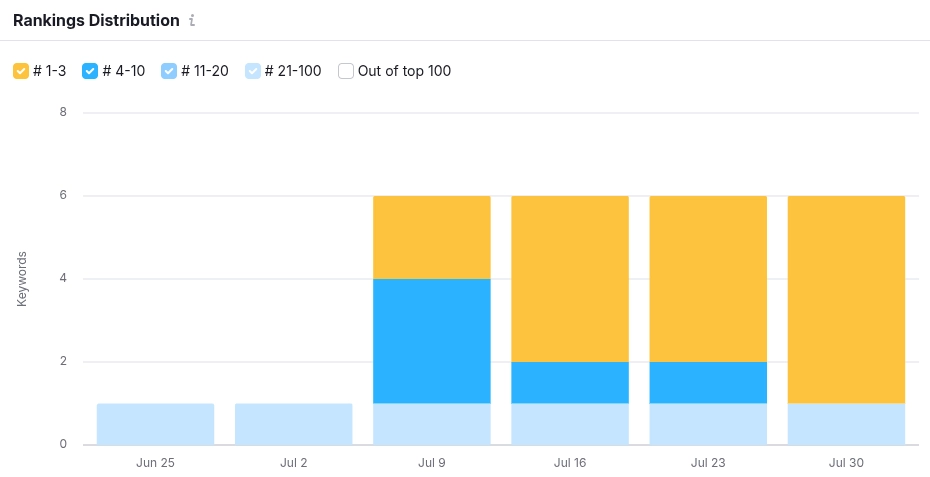Select the light blue segment of Jul 16
930x477 pixels.
tap(569, 424)
